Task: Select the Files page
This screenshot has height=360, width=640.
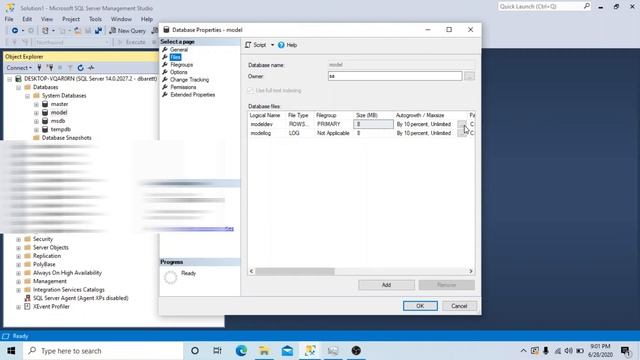Action: [x=175, y=57]
